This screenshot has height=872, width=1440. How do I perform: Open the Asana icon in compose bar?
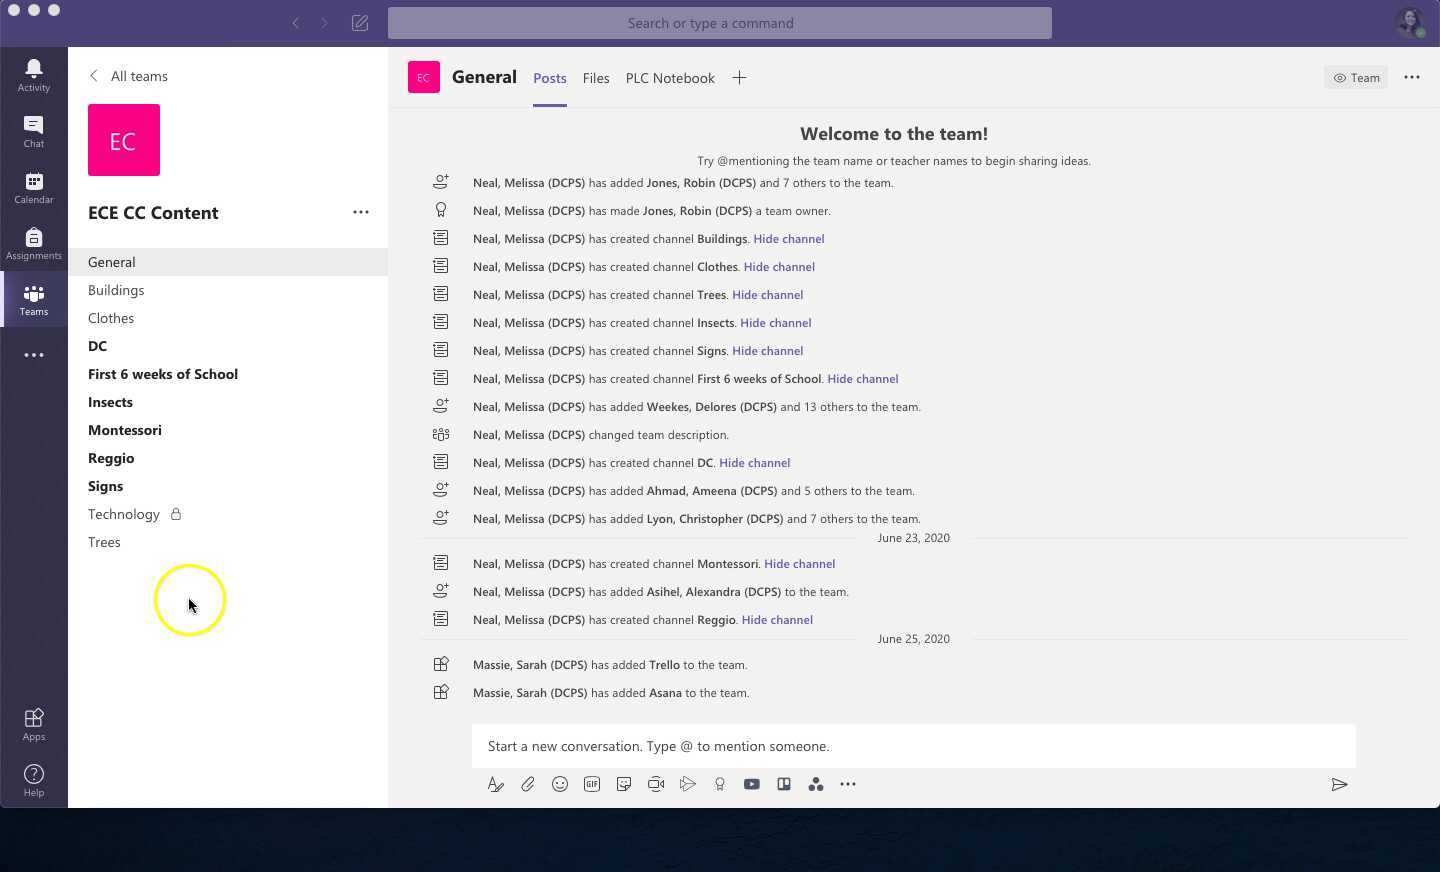(816, 784)
